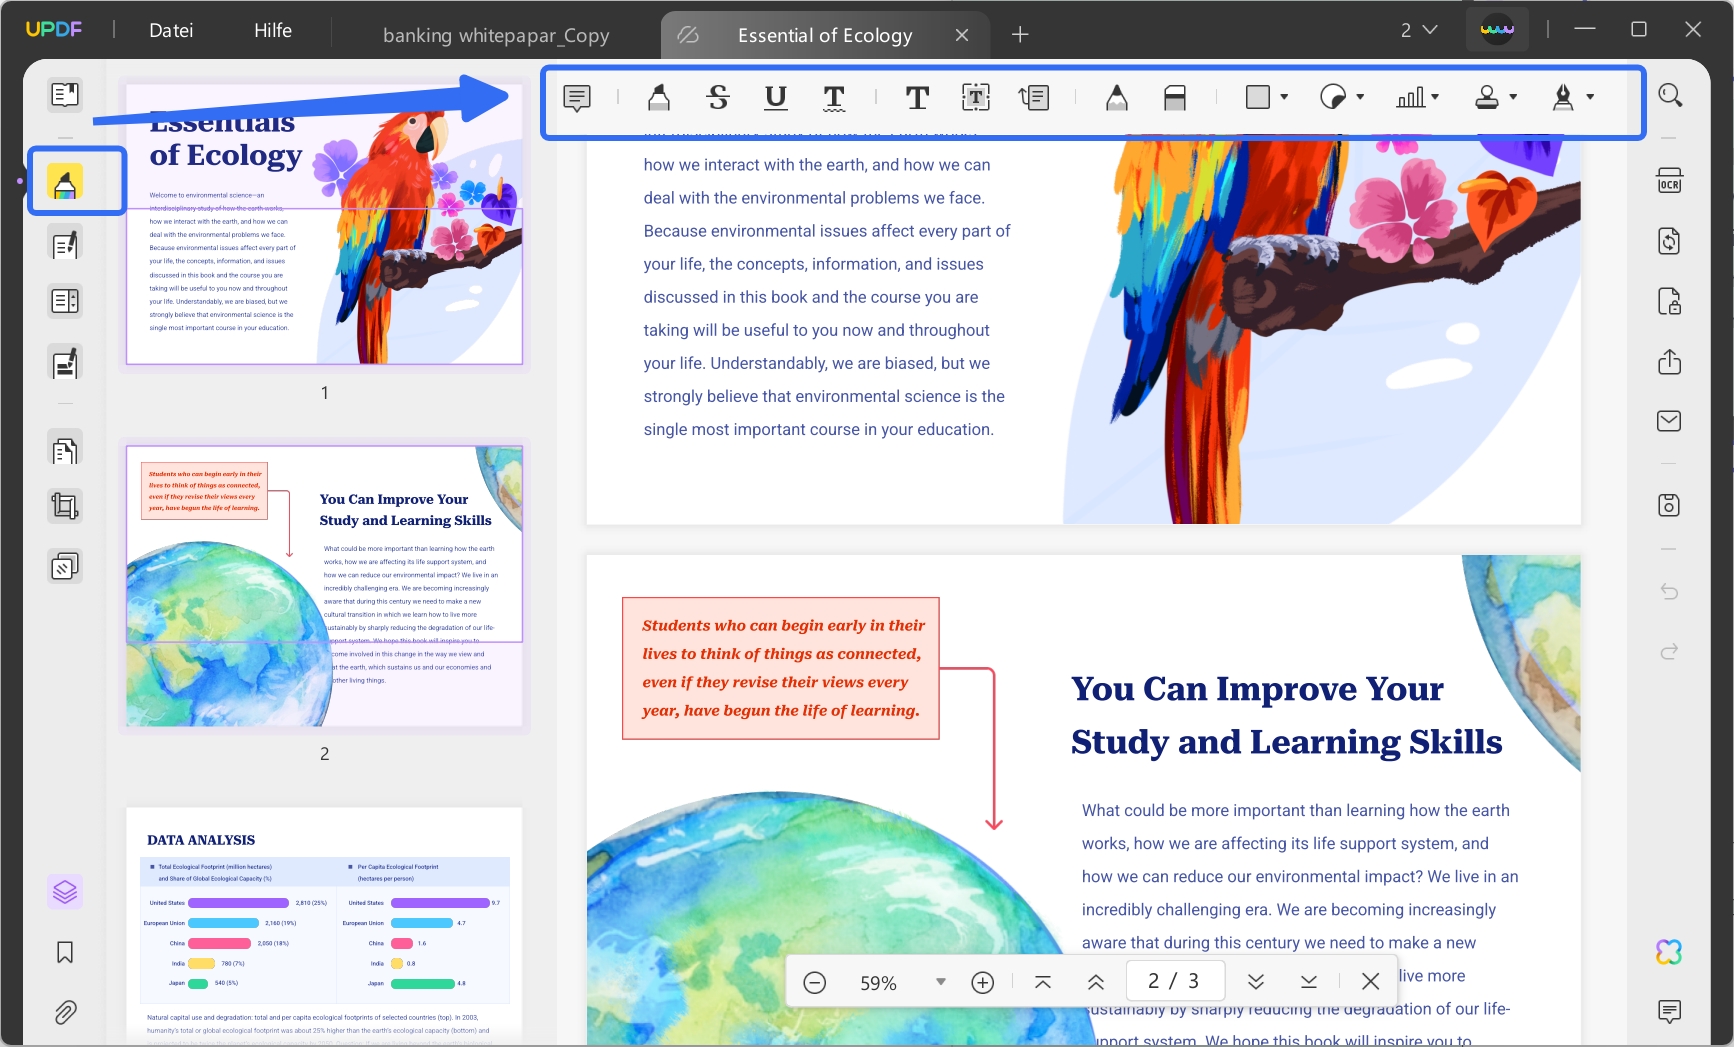1734x1047 pixels.
Task: Open the OCR recognition tool
Action: click(1669, 181)
